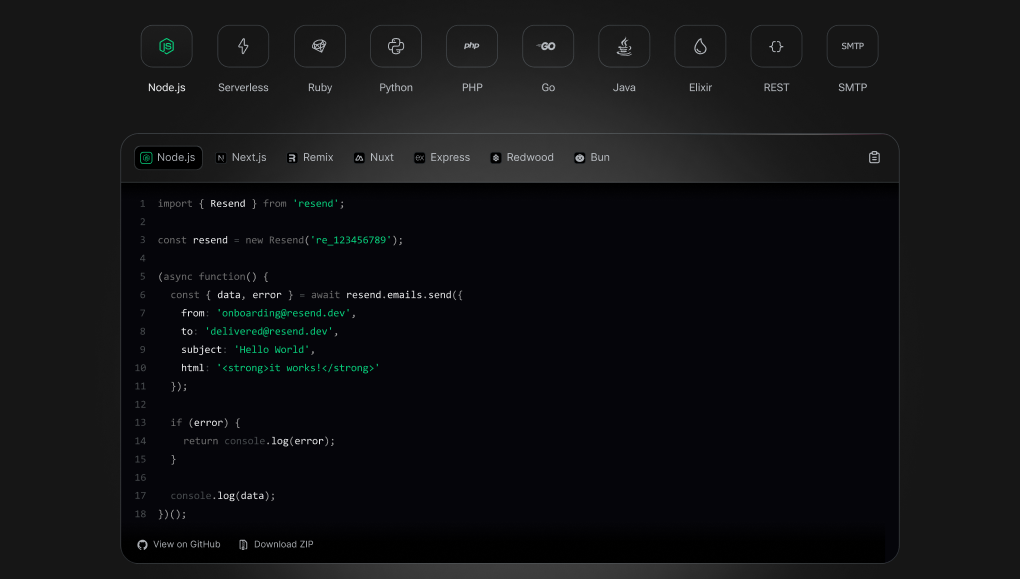Select the Bun runtime tab
This screenshot has height=579, width=1020.
pos(592,158)
